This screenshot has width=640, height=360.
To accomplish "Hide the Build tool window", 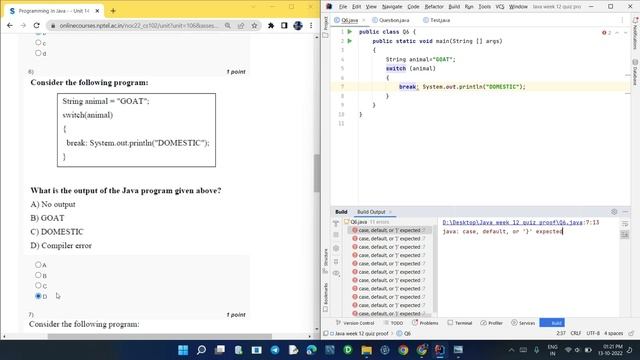I will (625, 212).
